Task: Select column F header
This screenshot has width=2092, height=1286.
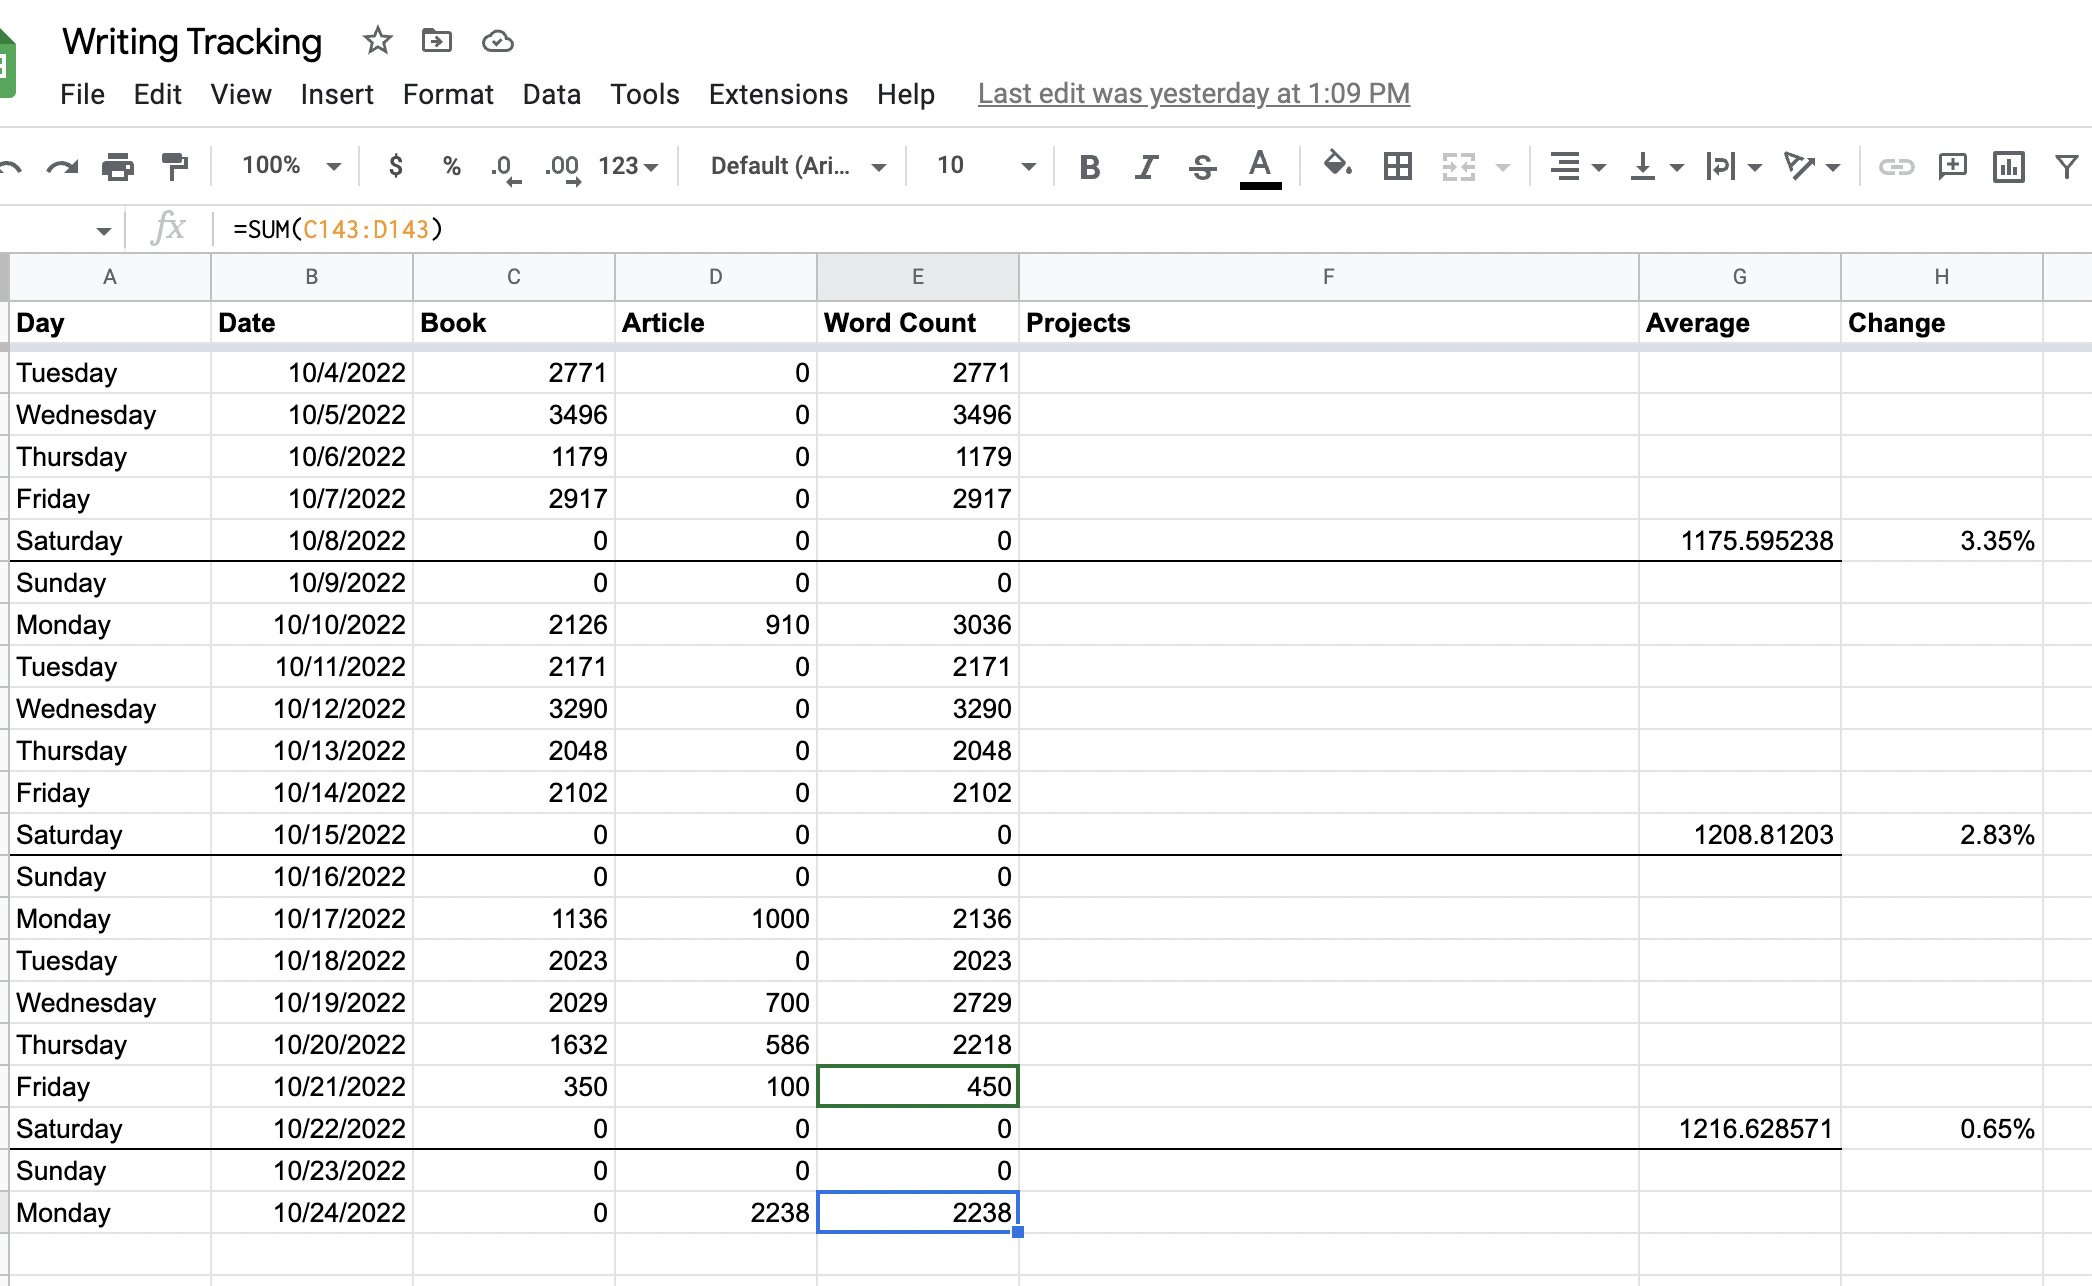Action: [1328, 277]
